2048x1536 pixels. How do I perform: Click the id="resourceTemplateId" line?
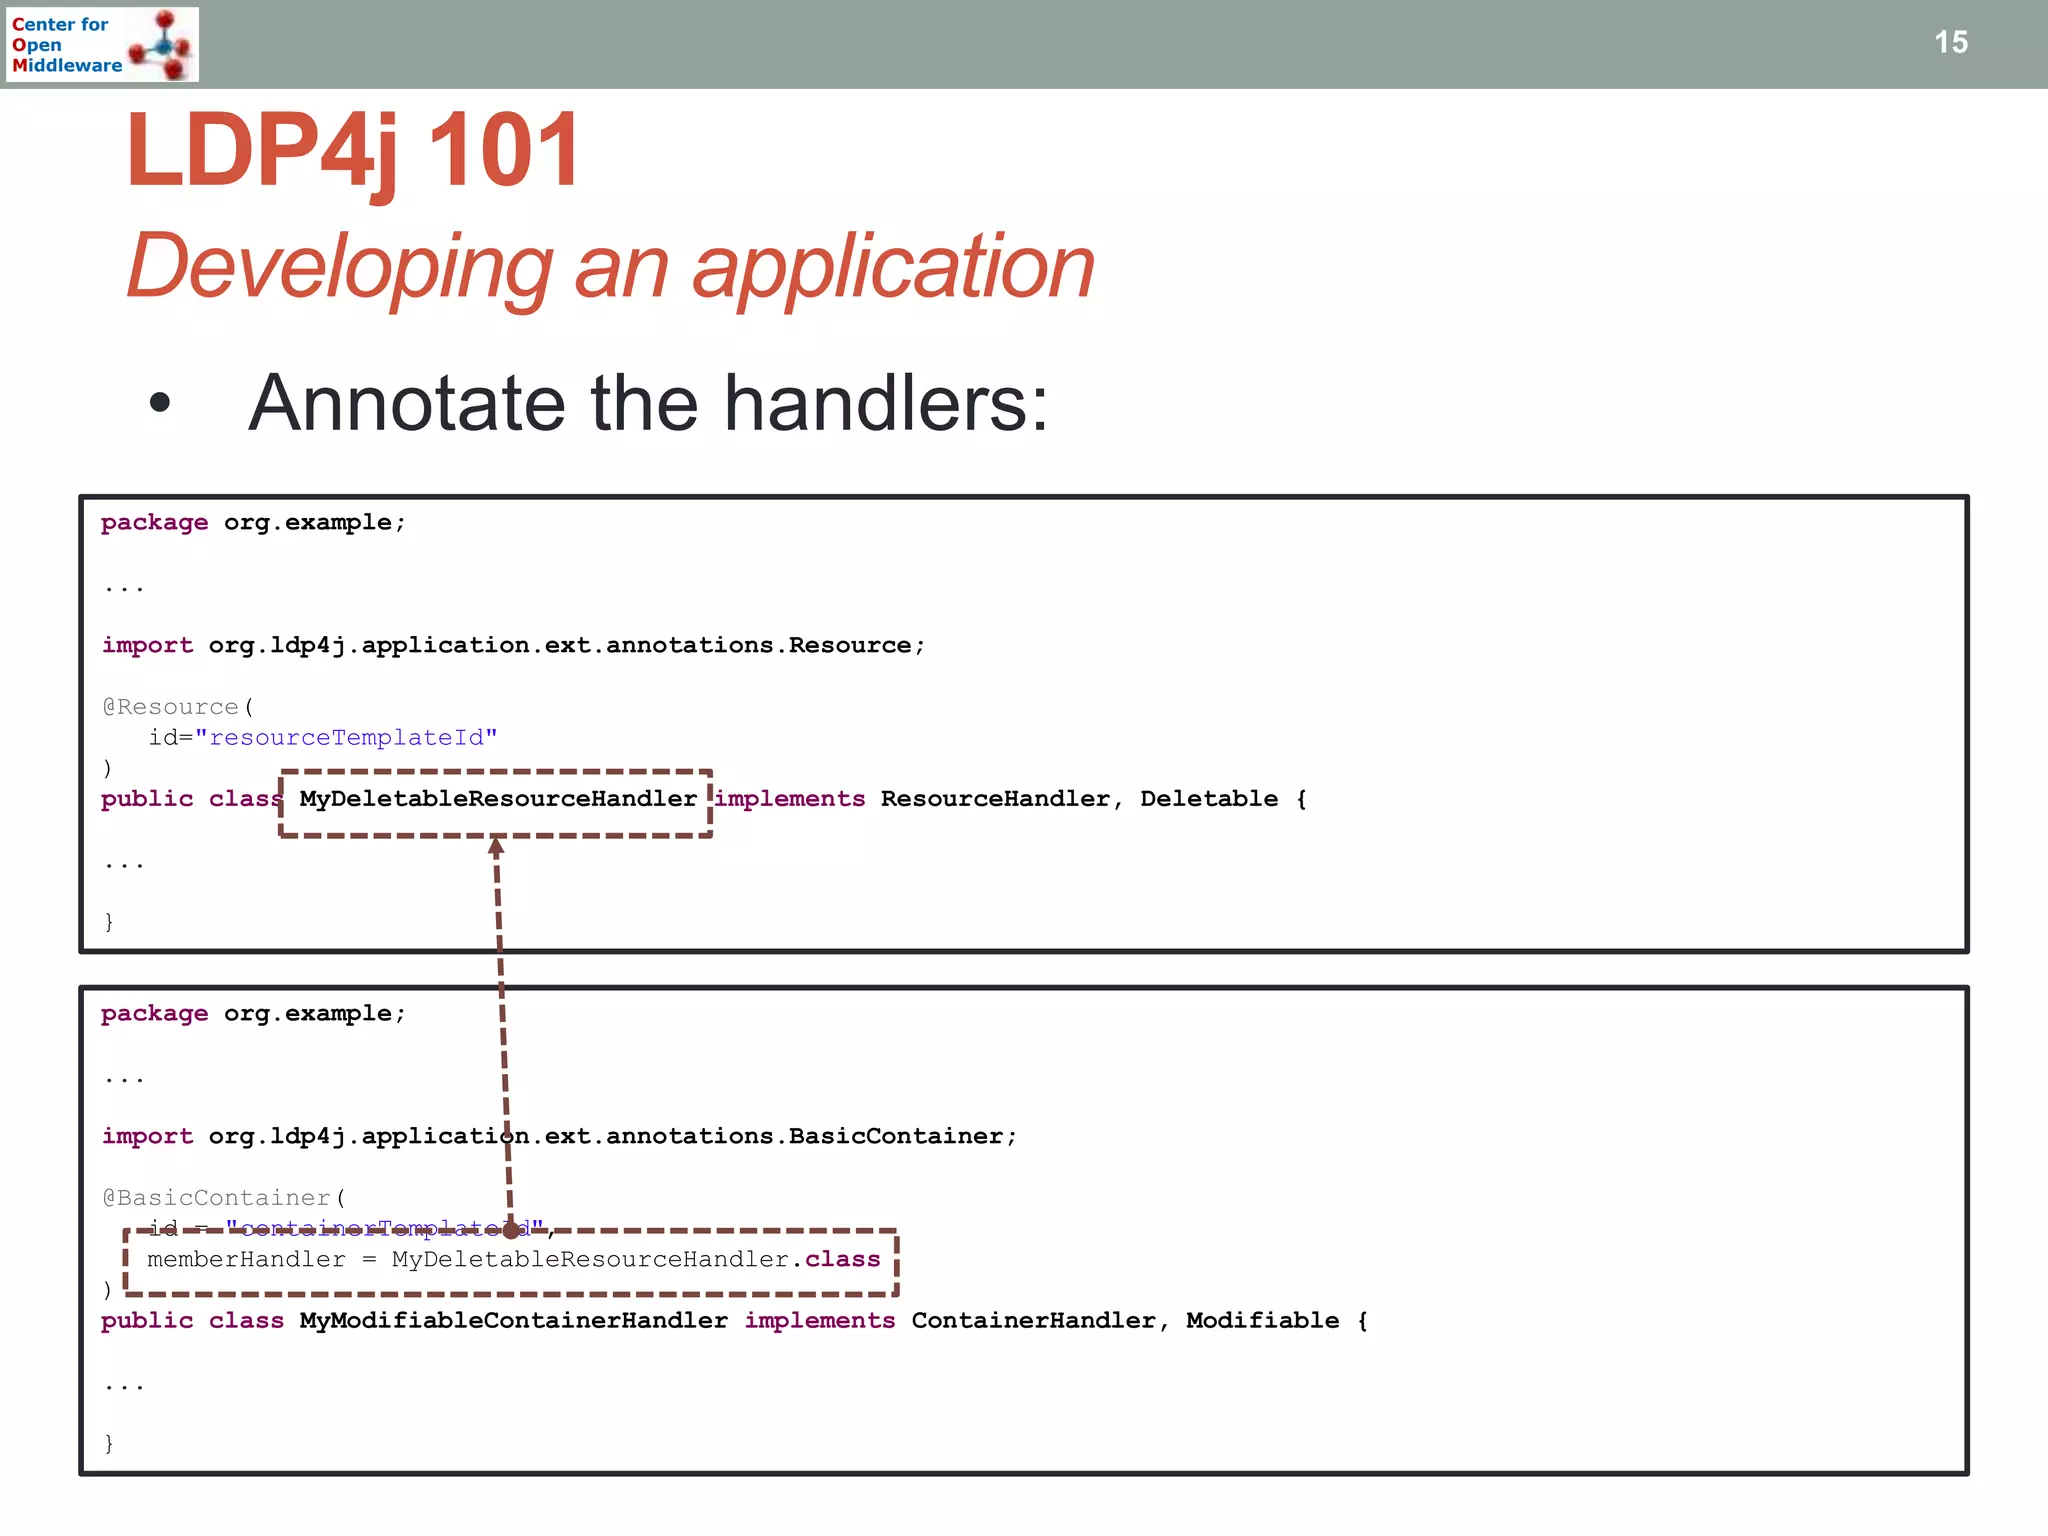(323, 738)
